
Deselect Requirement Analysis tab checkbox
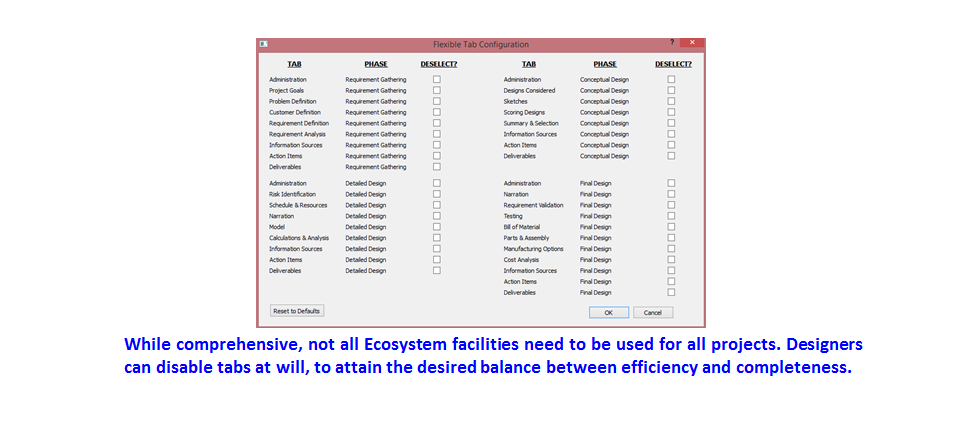437,134
